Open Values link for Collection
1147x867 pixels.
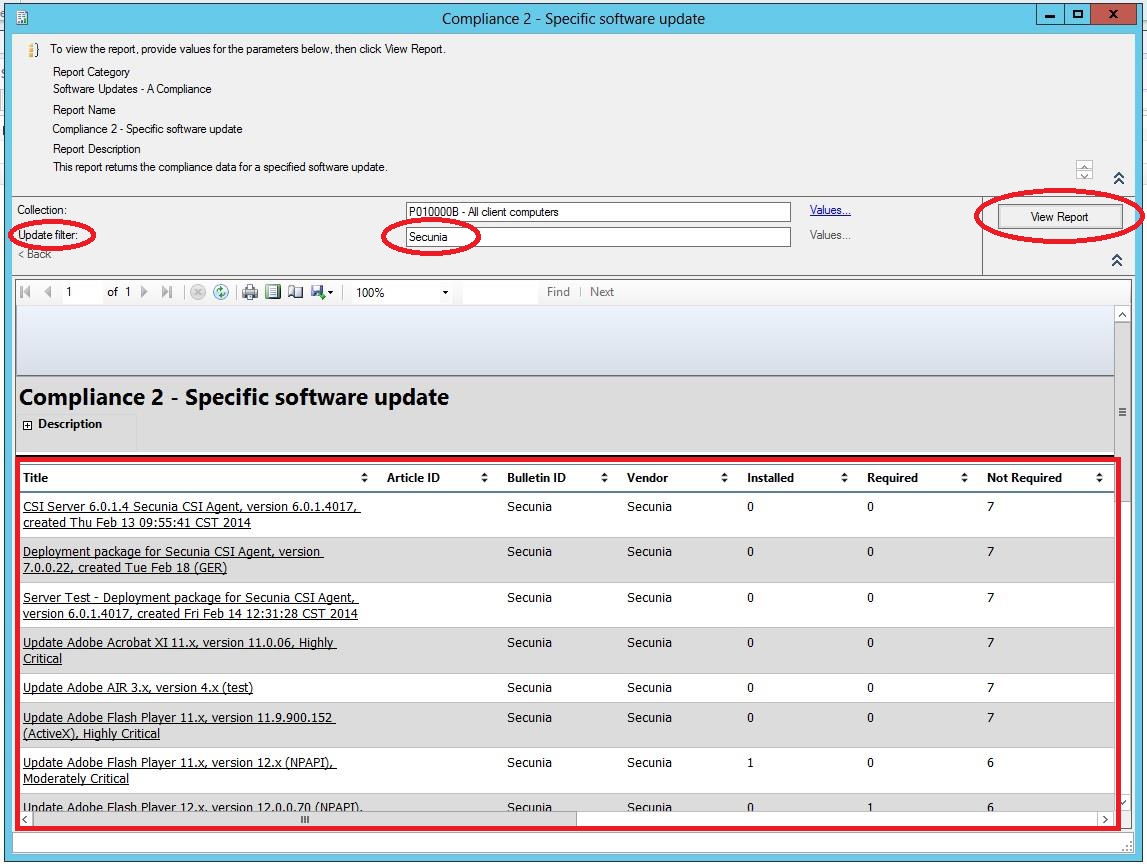[830, 210]
